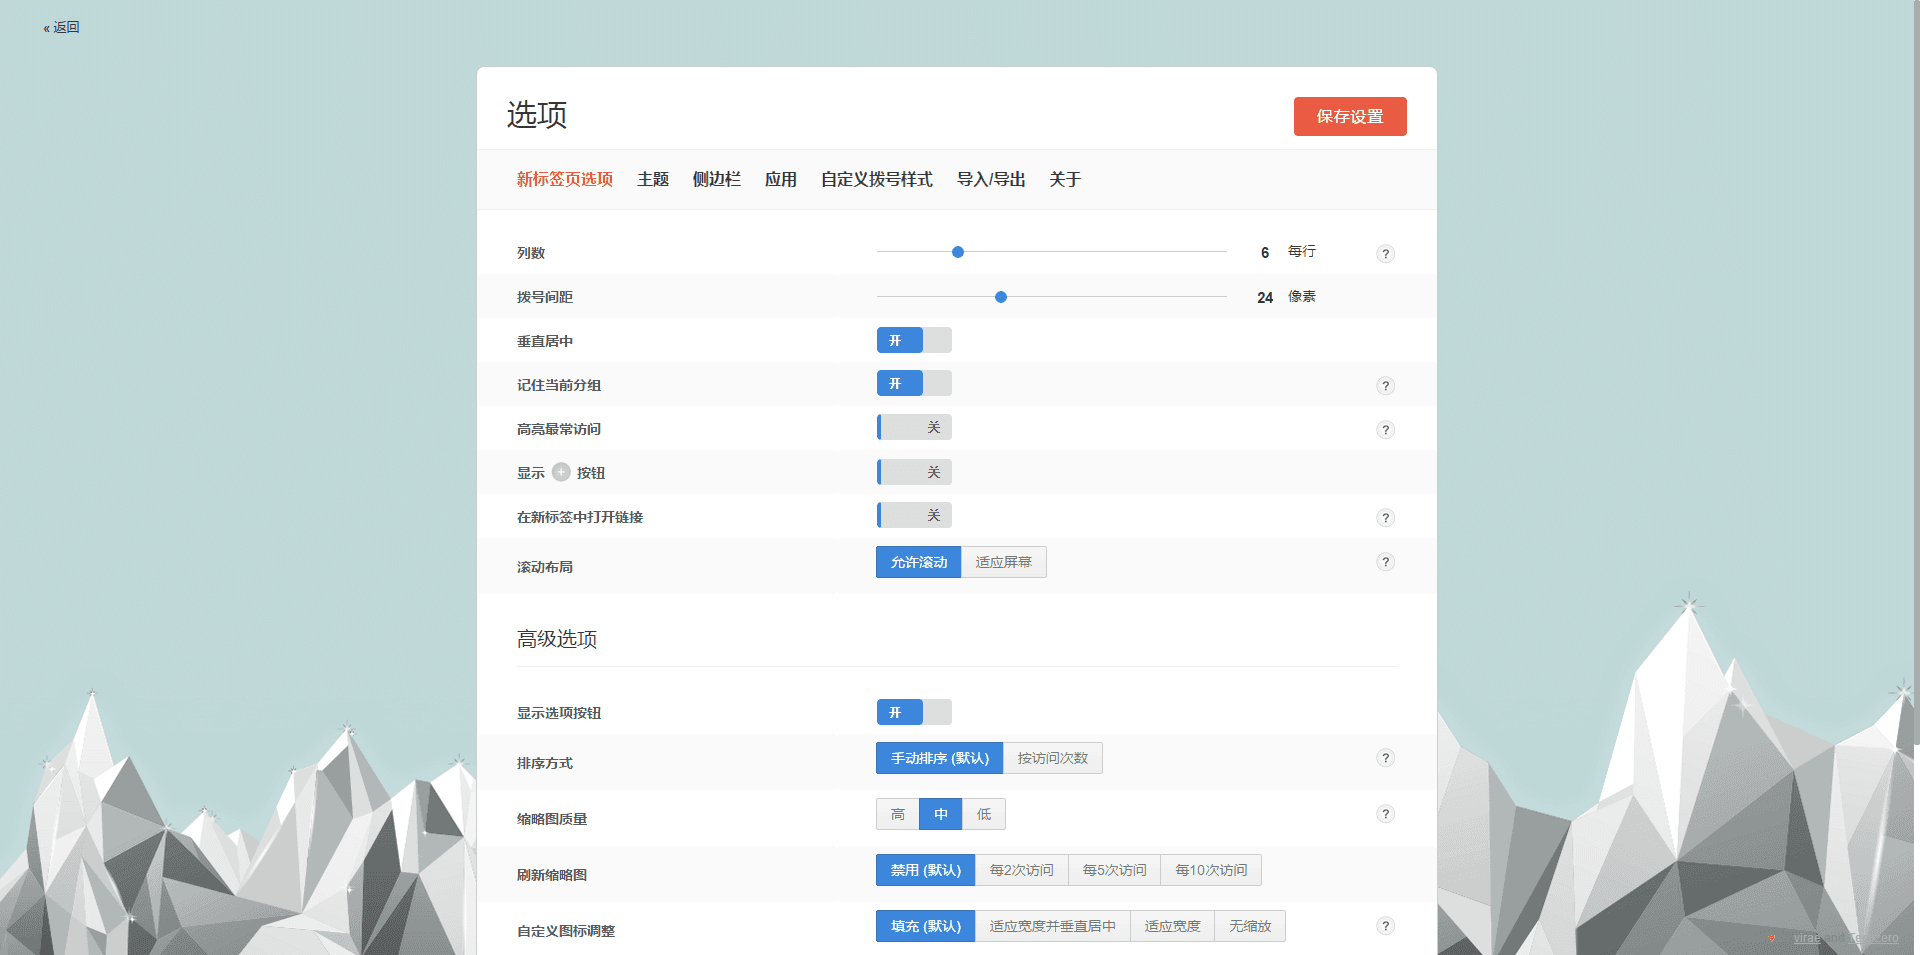Click the 选项 page title
1920x955 pixels.
537,115
